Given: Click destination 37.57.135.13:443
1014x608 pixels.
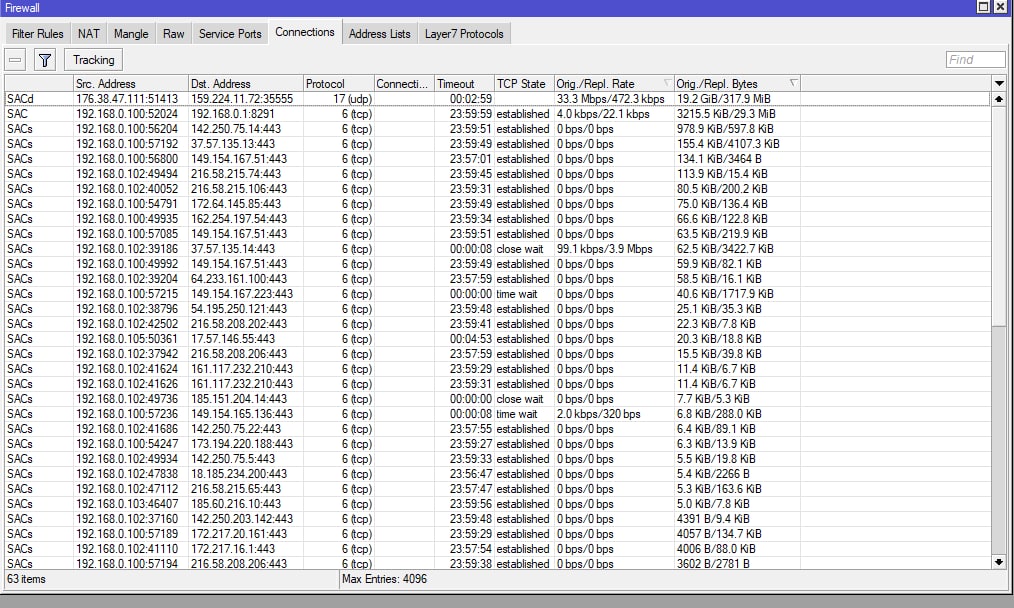Looking at the screenshot, I should (232, 144).
